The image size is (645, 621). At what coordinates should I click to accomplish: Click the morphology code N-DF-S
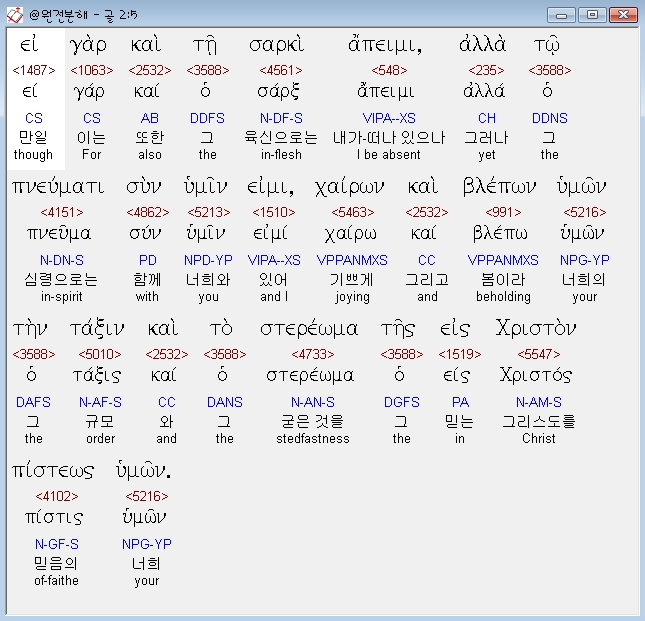[x=281, y=118]
